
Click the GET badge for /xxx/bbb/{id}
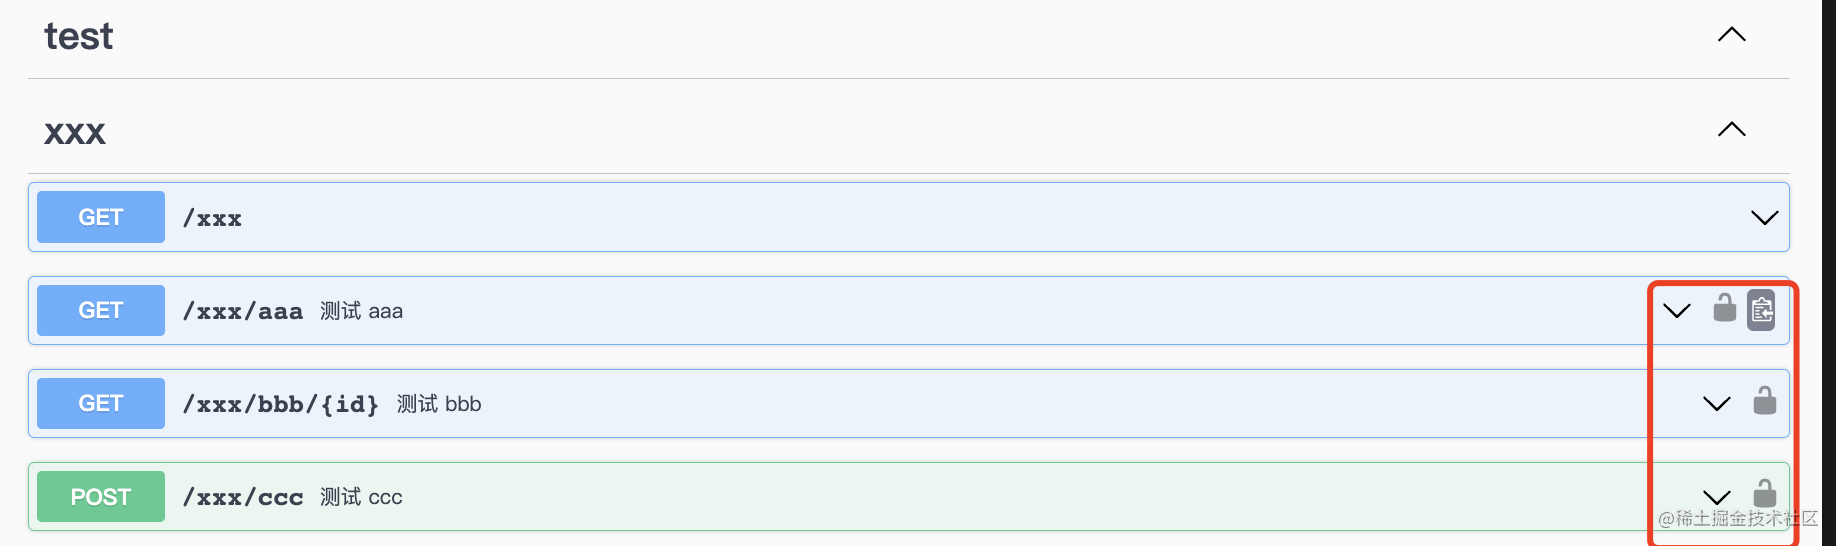(x=101, y=403)
